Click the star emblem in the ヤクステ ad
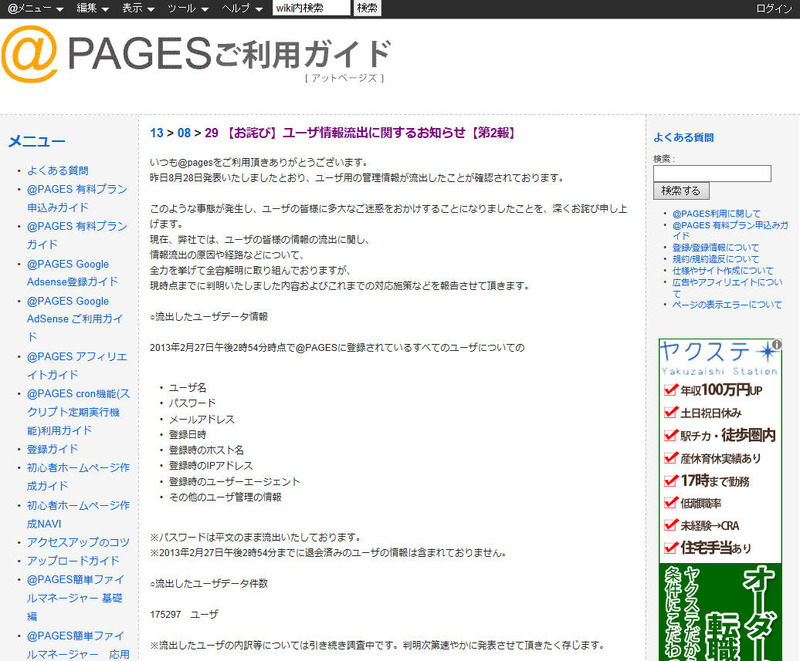 tap(765, 354)
